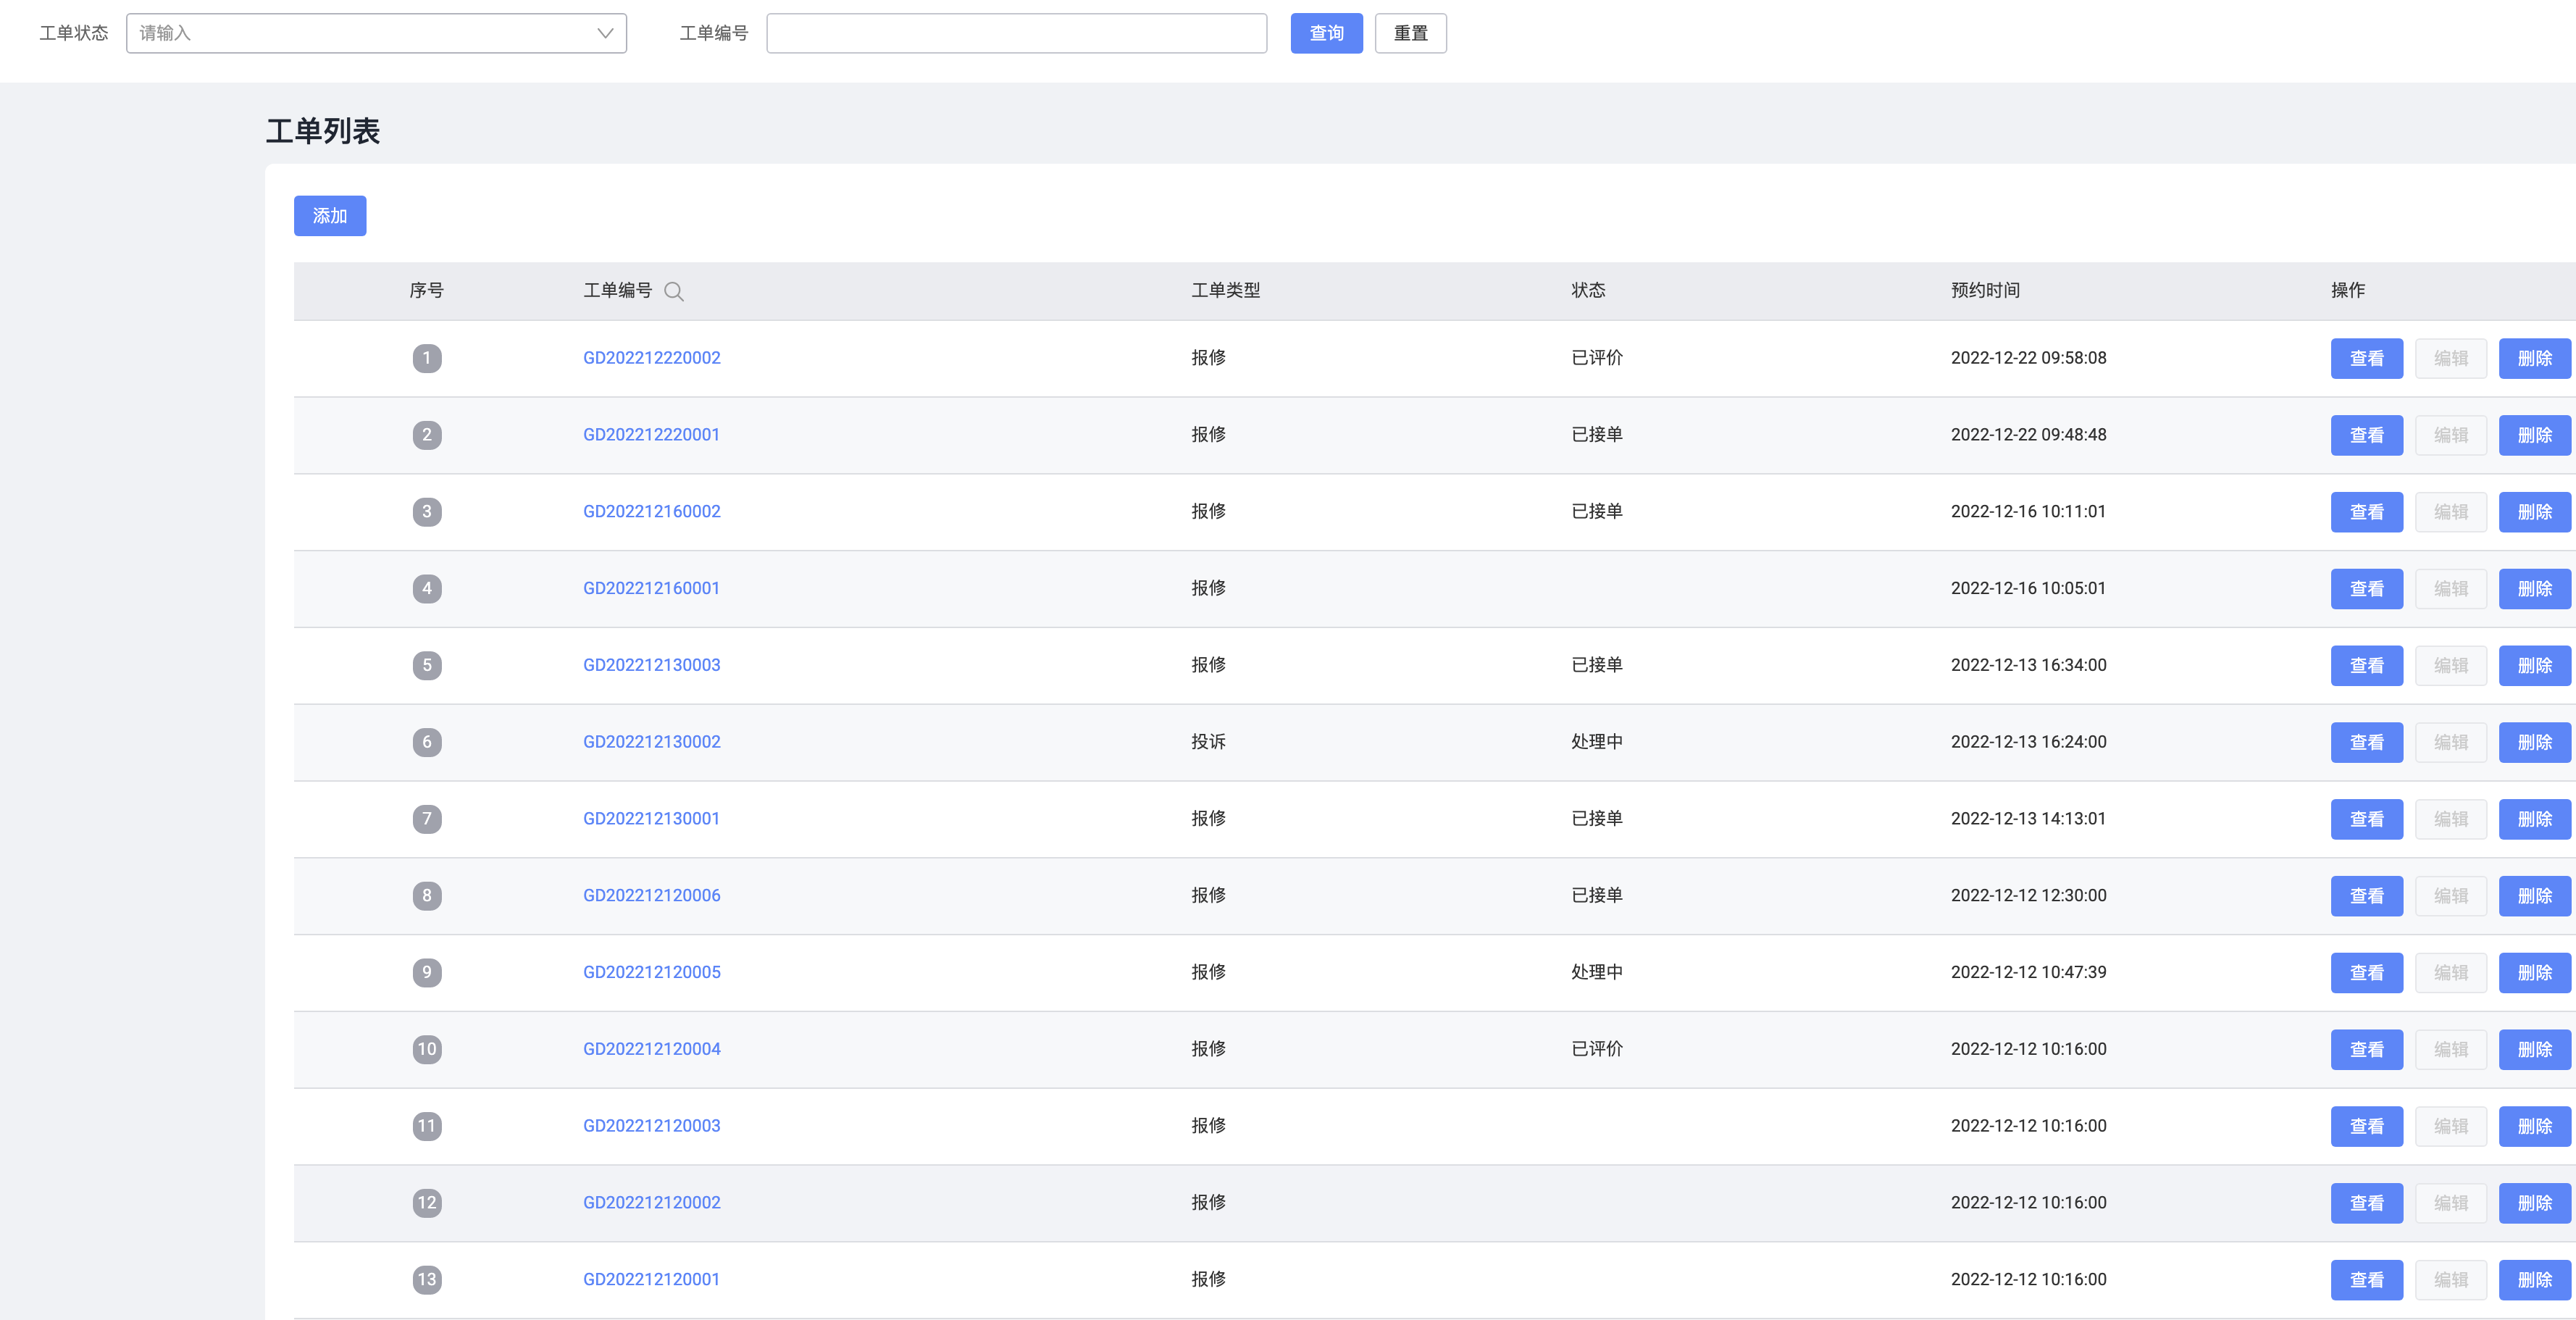The width and height of the screenshot is (2576, 1320).
Task: Open work order link GD202212220002
Action: [x=651, y=358]
